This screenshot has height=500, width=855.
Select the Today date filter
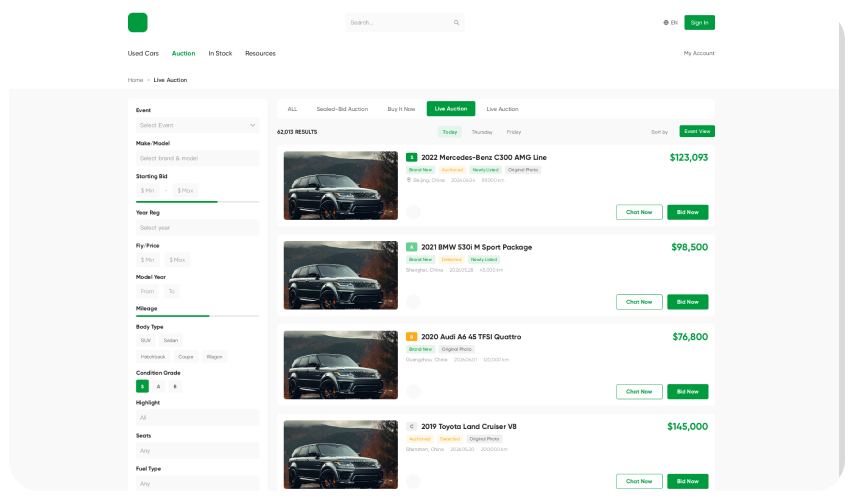click(450, 132)
